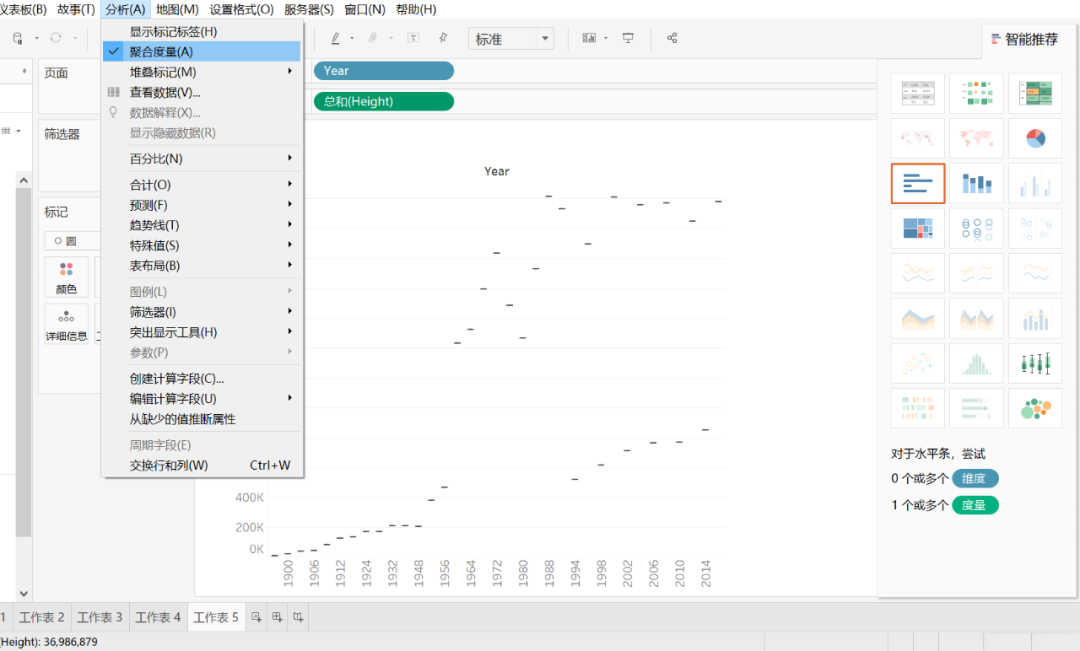1080x651 pixels.
Task: Click the pin (fix axes) toolbar icon
Action: tap(443, 38)
